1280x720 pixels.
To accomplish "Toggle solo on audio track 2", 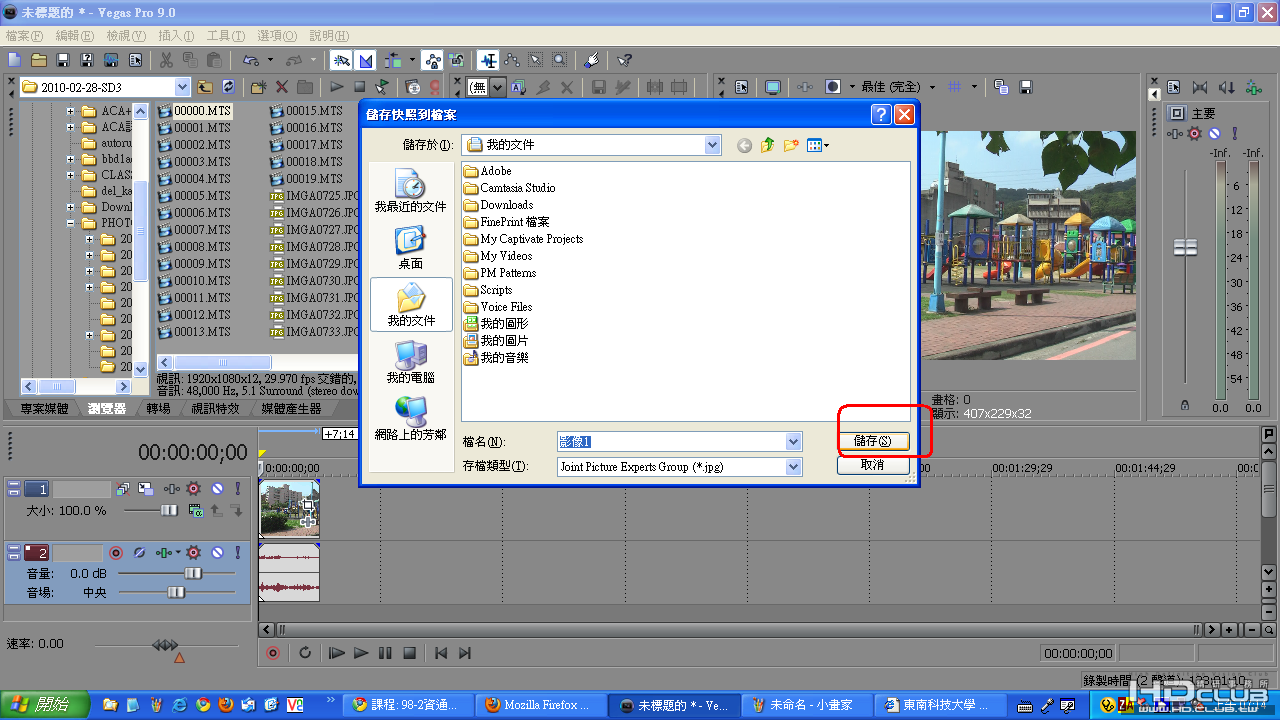I will pyautogui.click(x=237, y=552).
